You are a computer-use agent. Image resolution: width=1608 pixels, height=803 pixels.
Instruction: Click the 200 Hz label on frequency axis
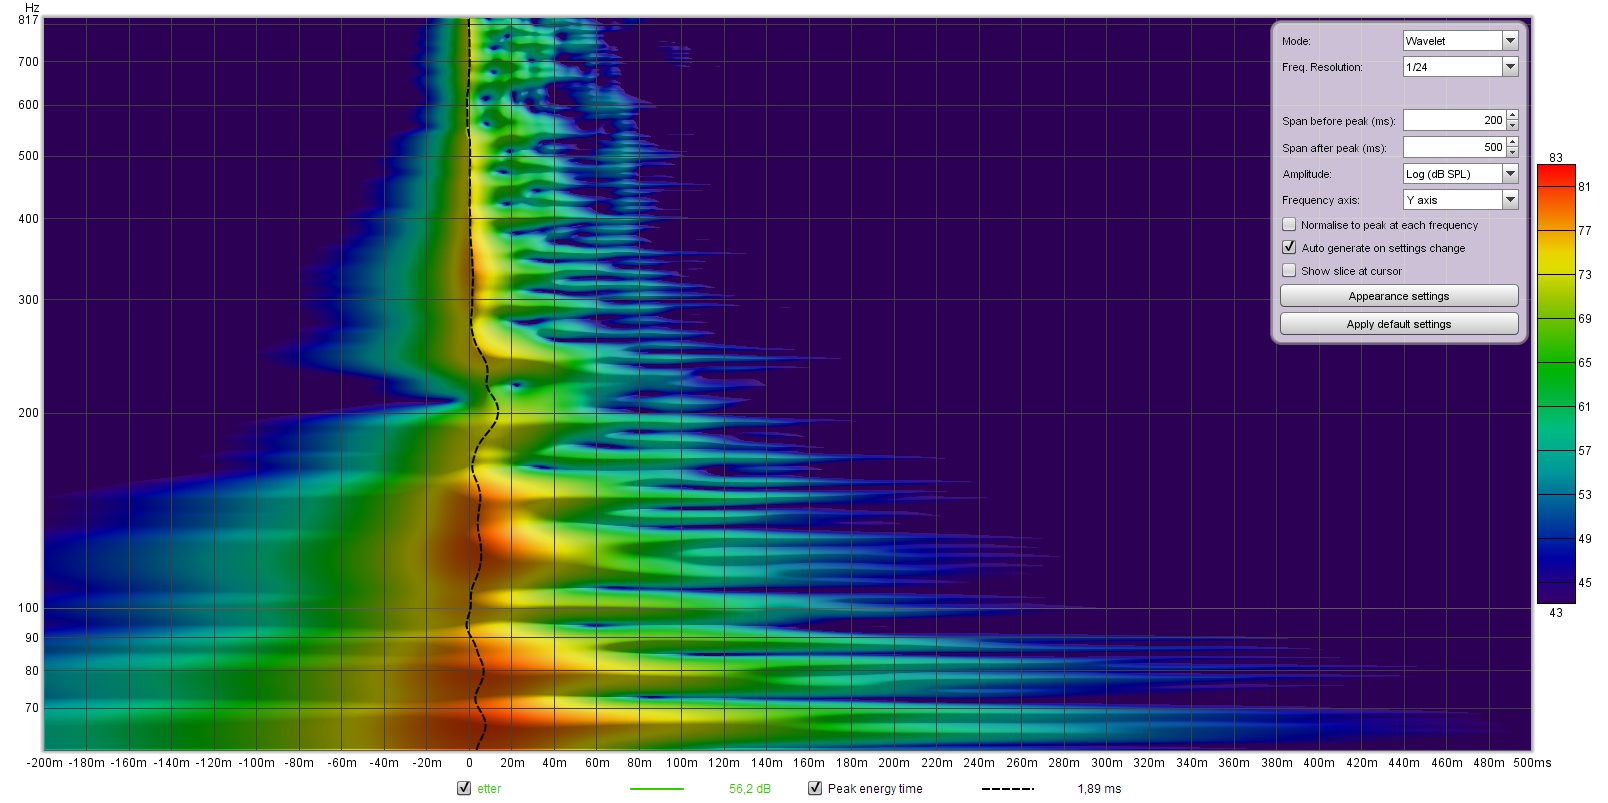click(29, 413)
